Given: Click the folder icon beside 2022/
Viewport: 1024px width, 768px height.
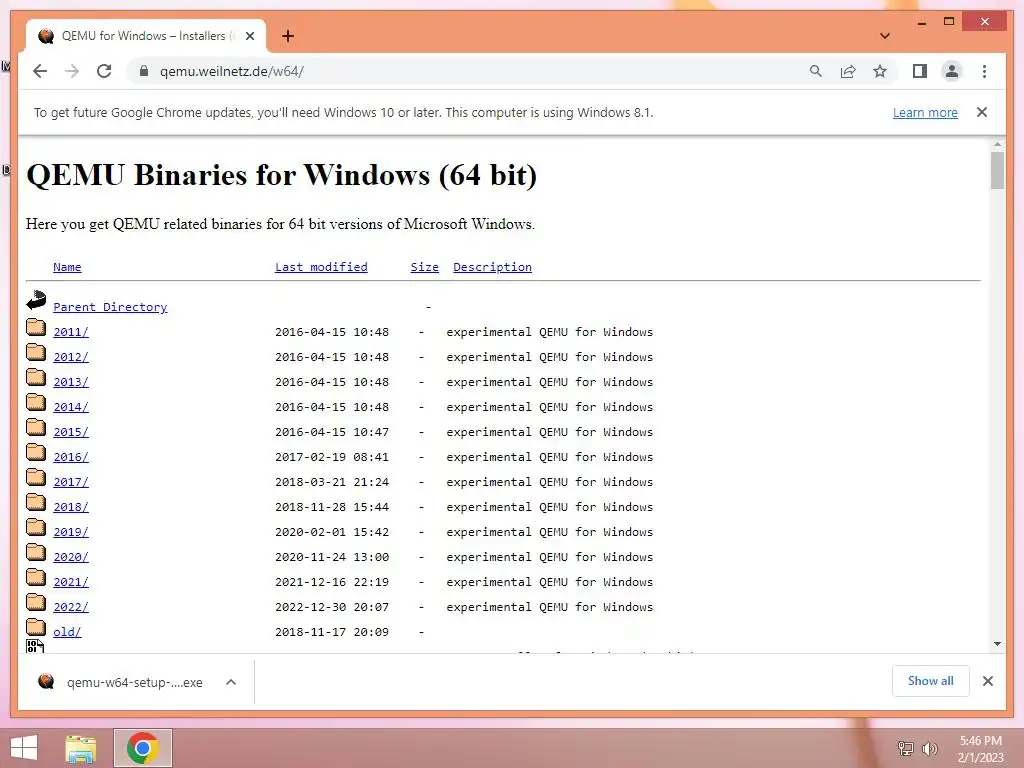Looking at the screenshot, I should (x=36, y=602).
